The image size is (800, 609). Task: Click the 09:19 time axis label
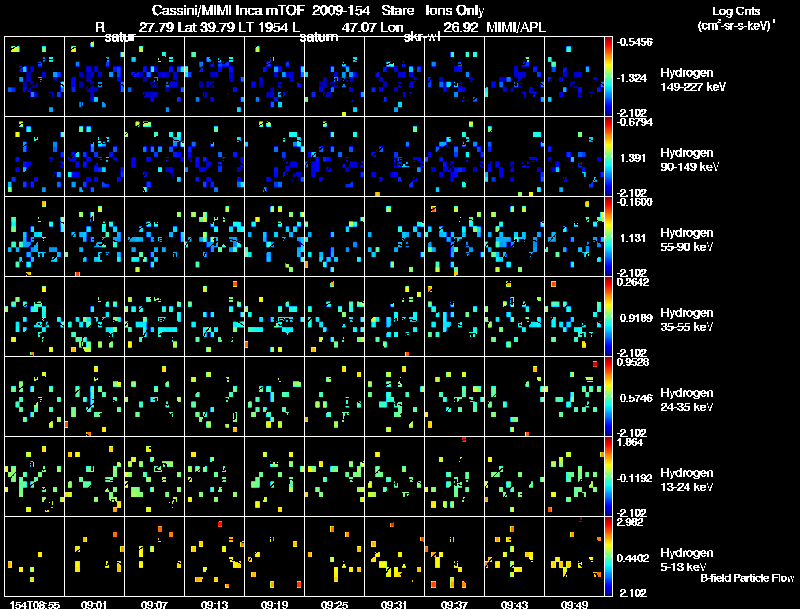274,604
